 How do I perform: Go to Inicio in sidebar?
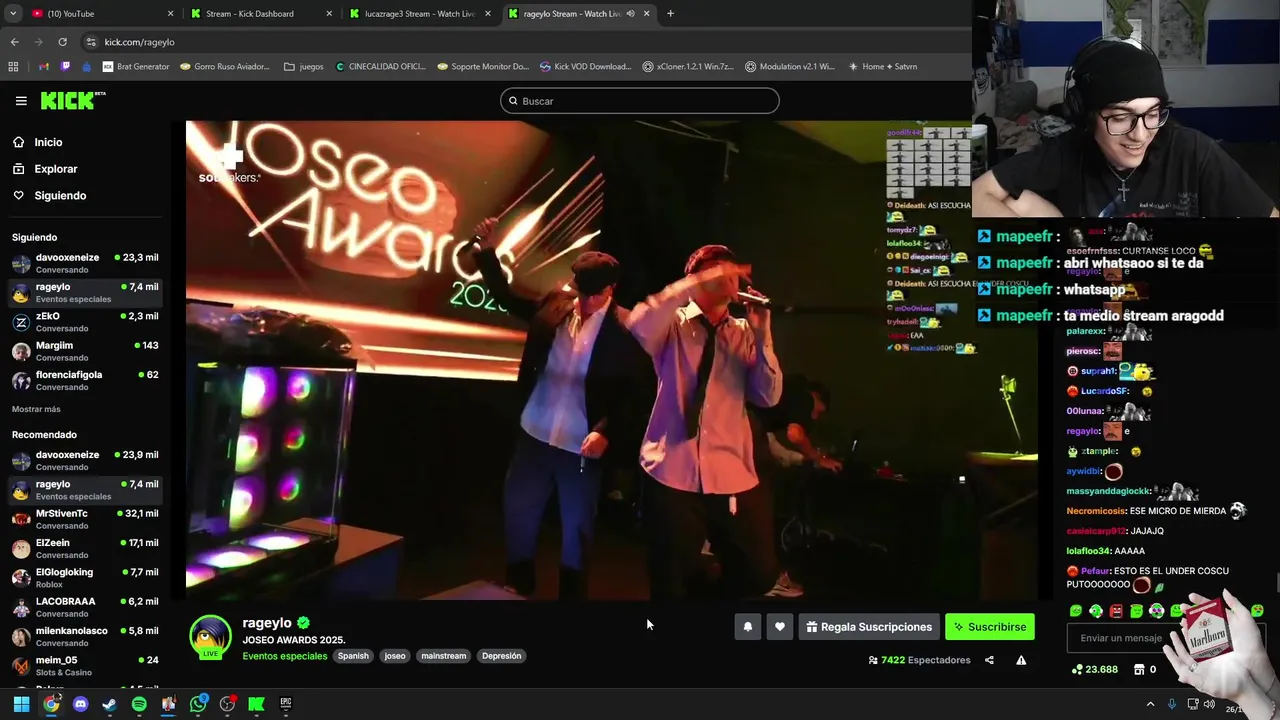coord(48,142)
